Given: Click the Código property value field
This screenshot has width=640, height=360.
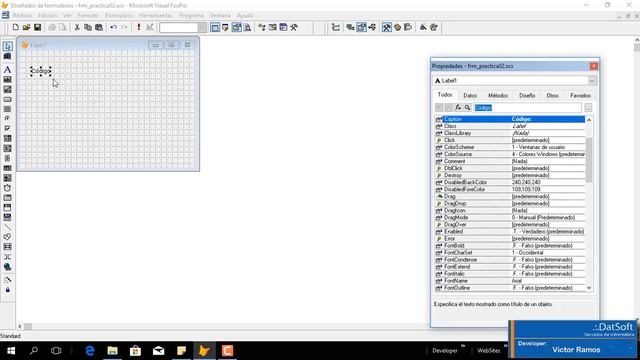Looking at the screenshot, I should 527,108.
